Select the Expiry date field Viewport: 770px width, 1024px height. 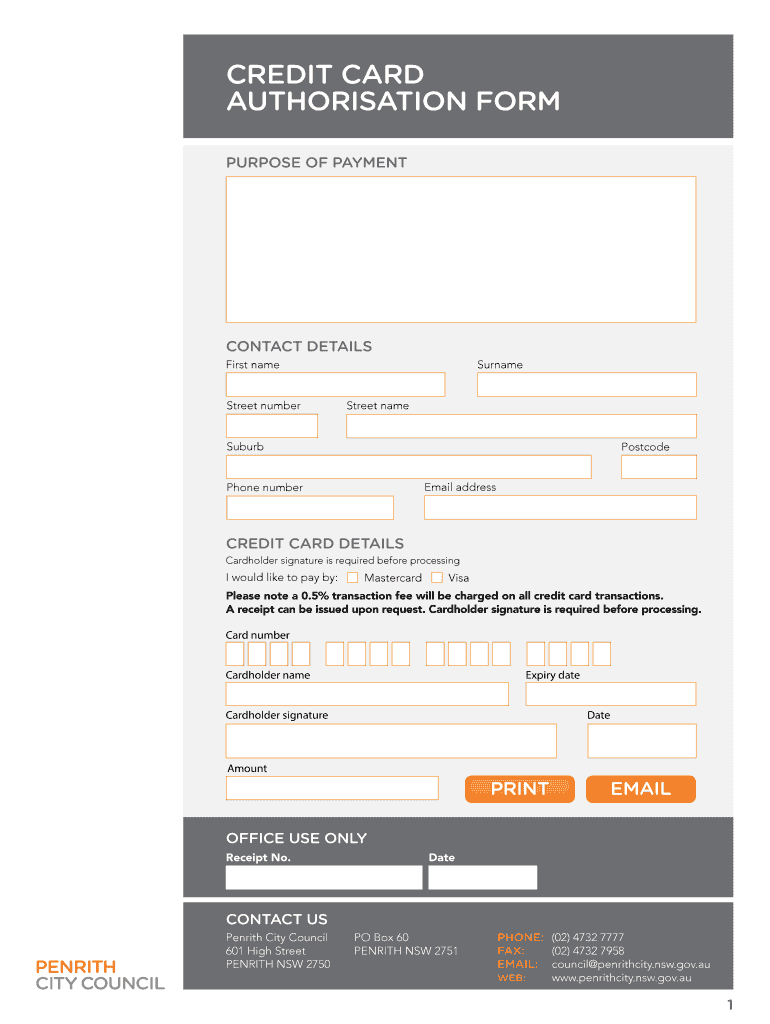coord(610,694)
